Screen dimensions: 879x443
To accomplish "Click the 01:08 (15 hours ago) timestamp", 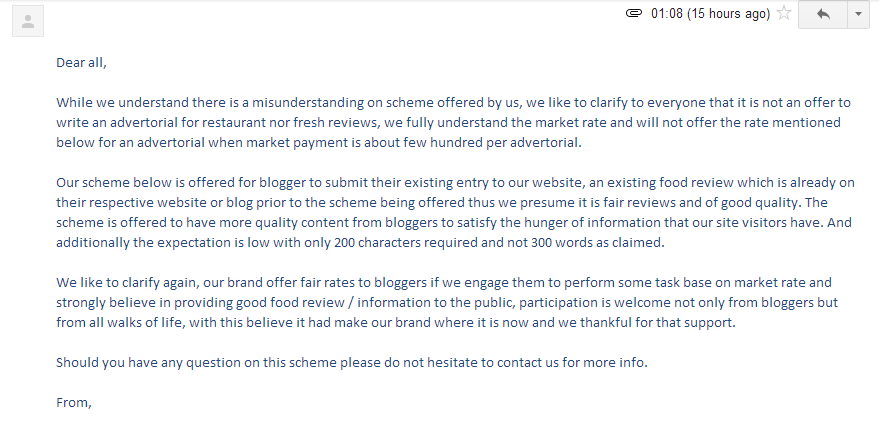I will [x=710, y=13].
